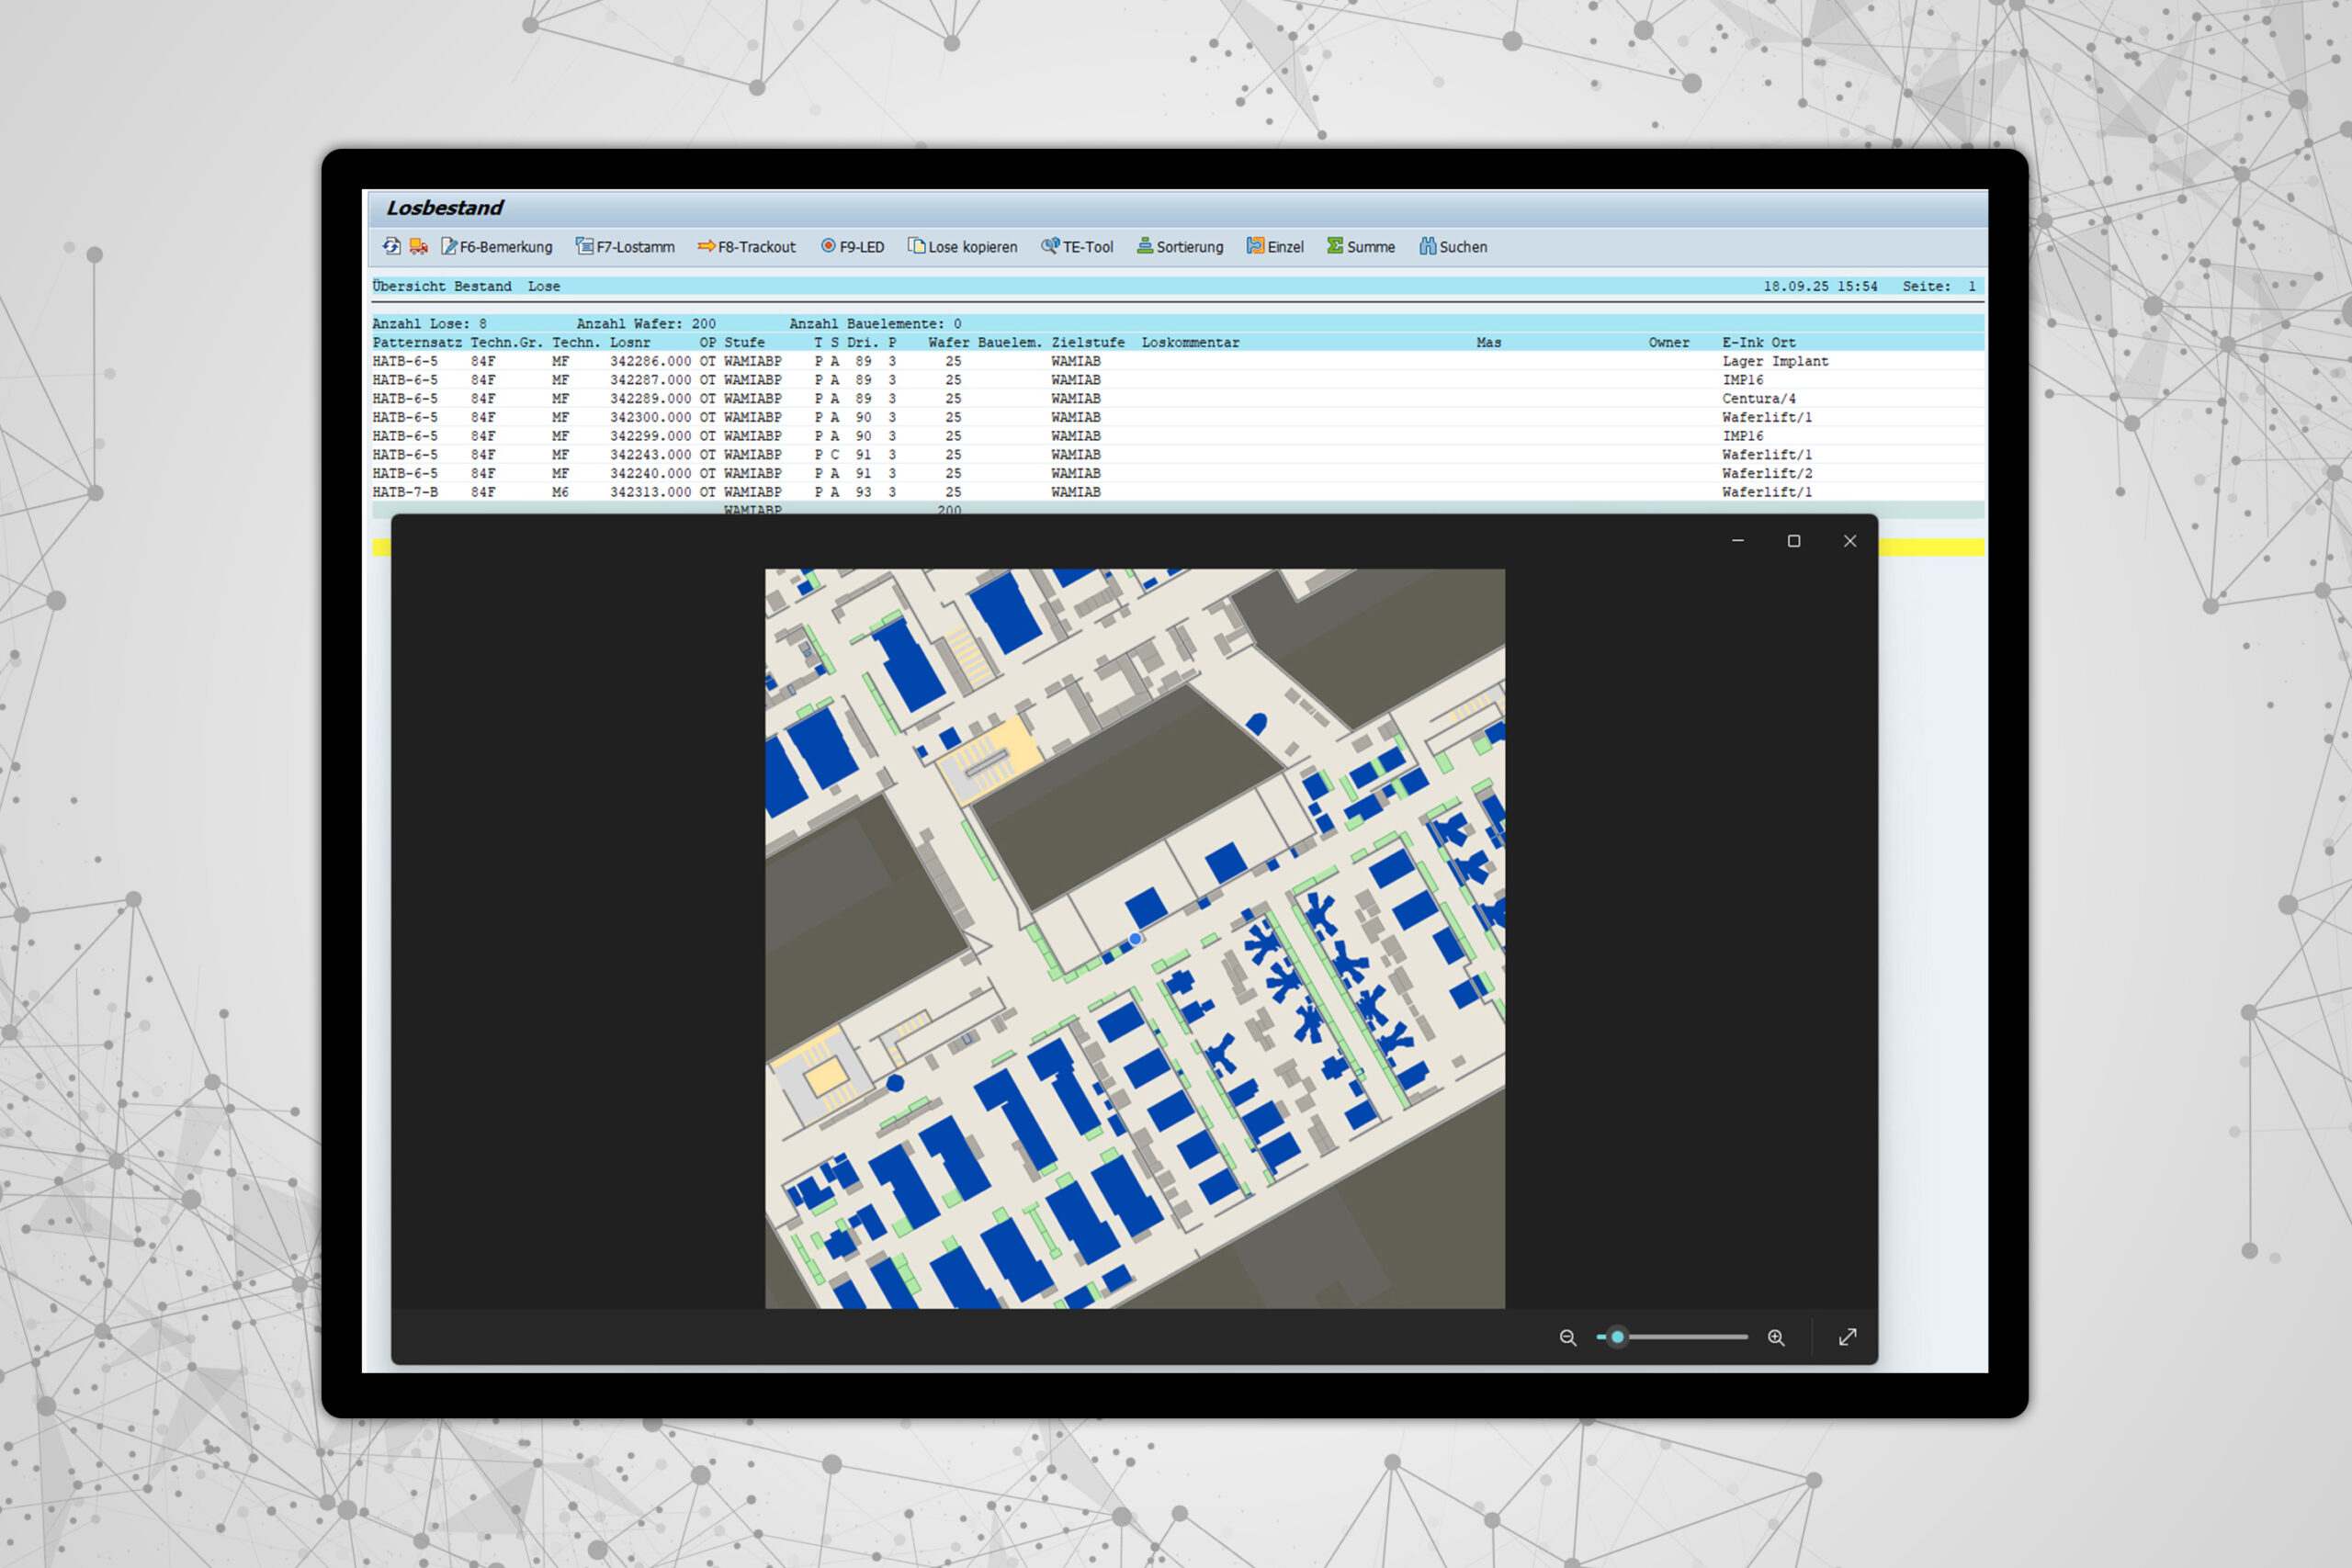Open Suchen search with binoculars icon
This screenshot has height=1568, width=2352.
pos(1453,247)
